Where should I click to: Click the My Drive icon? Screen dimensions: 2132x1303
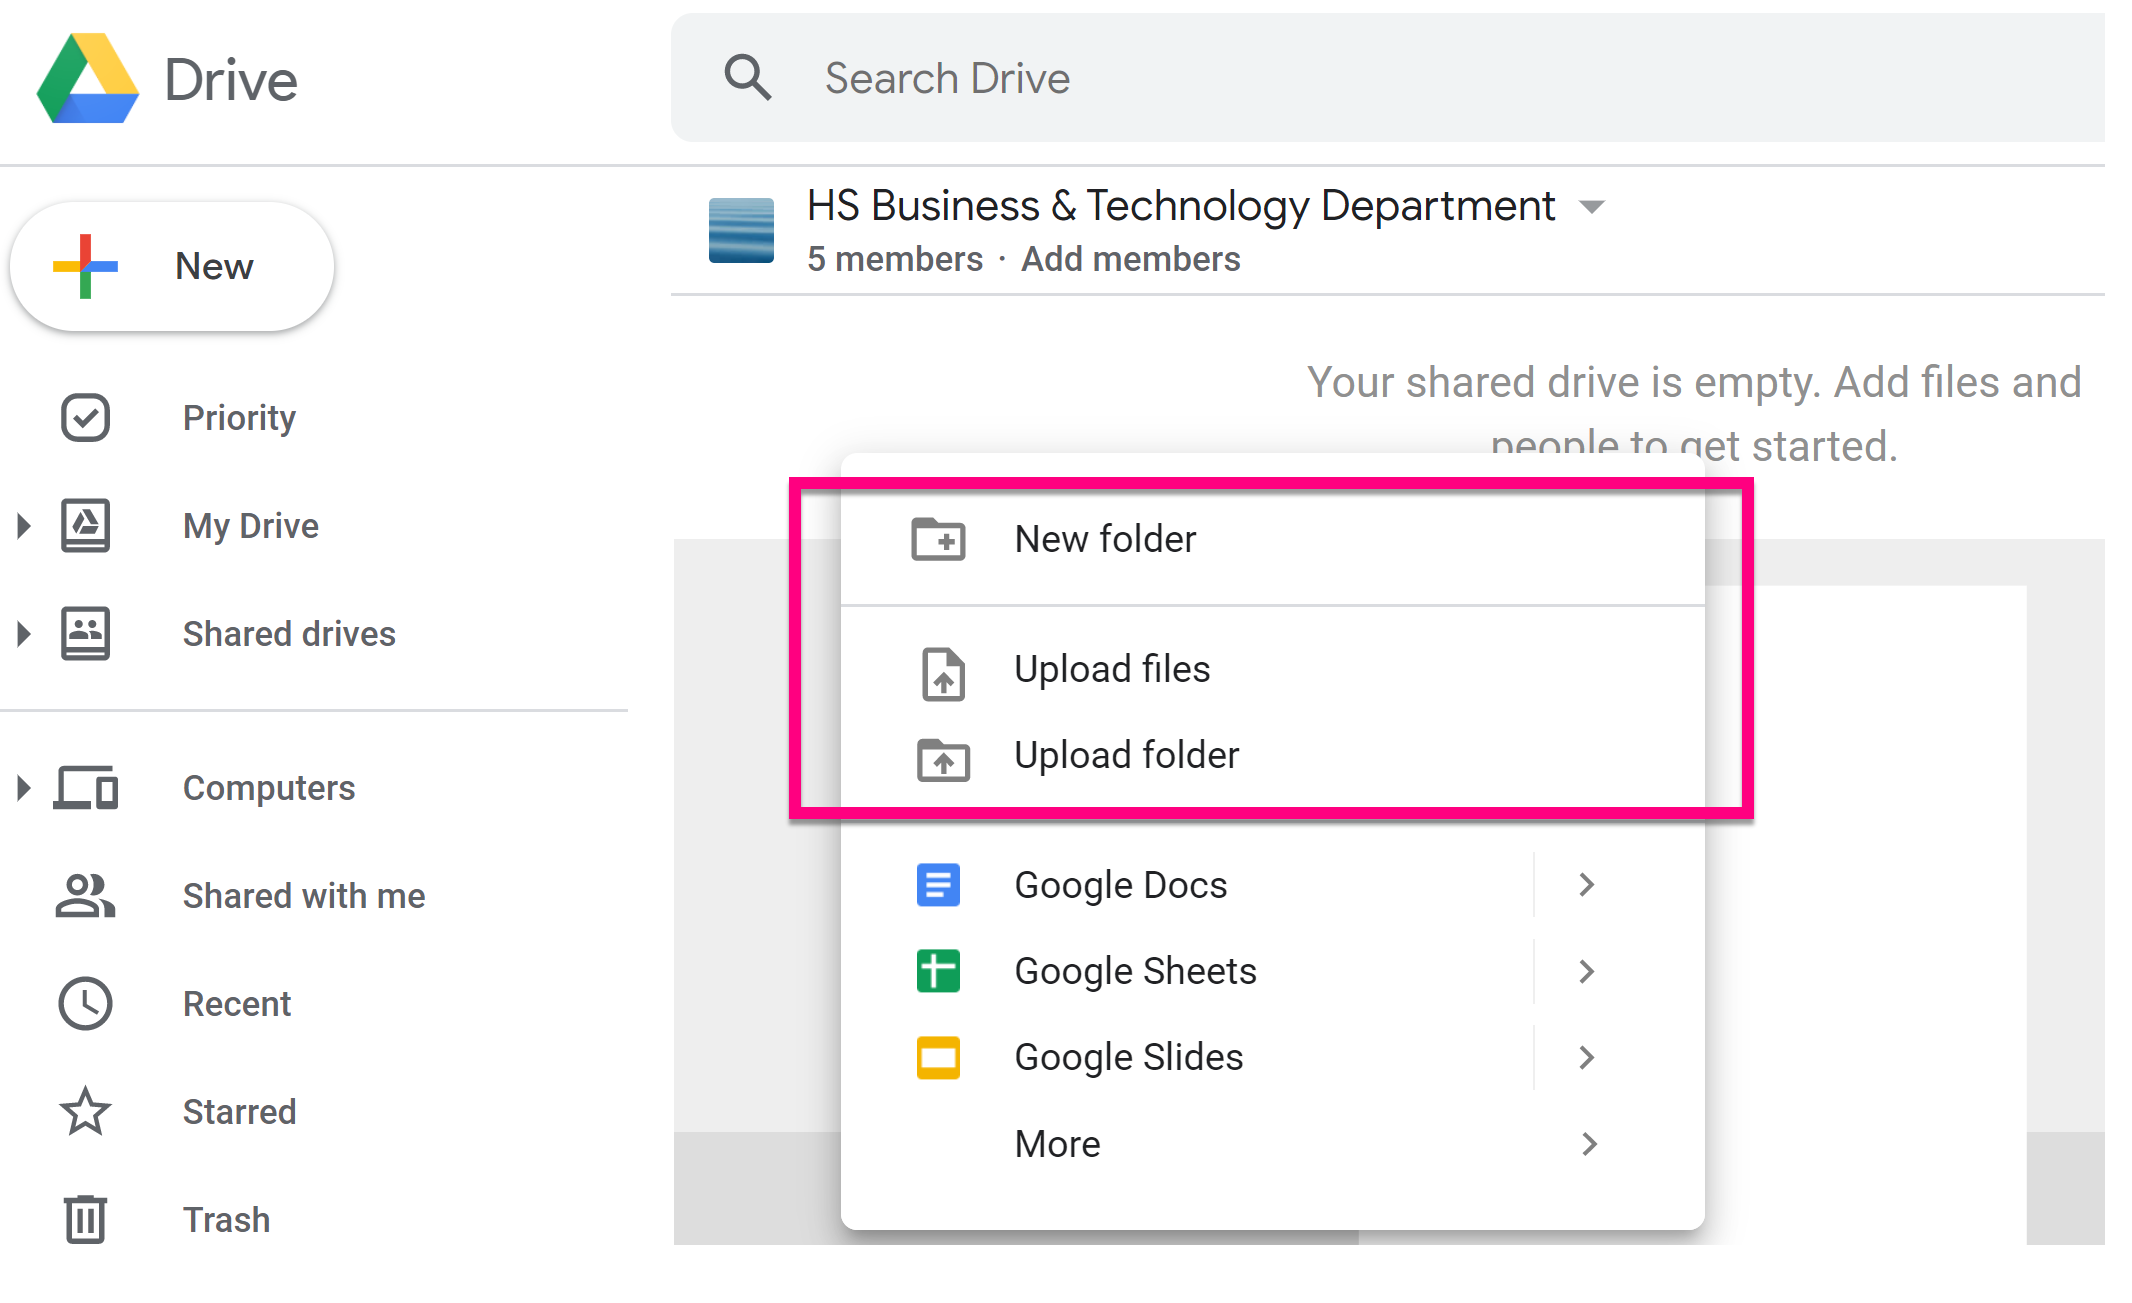point(85,525)
